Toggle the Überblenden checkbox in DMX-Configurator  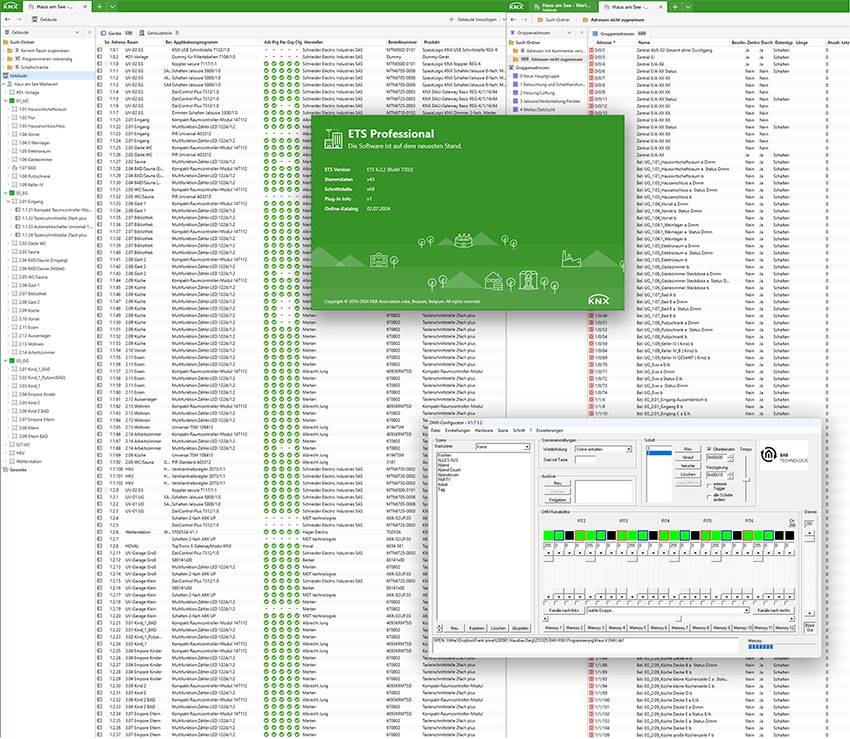point(709,449)
